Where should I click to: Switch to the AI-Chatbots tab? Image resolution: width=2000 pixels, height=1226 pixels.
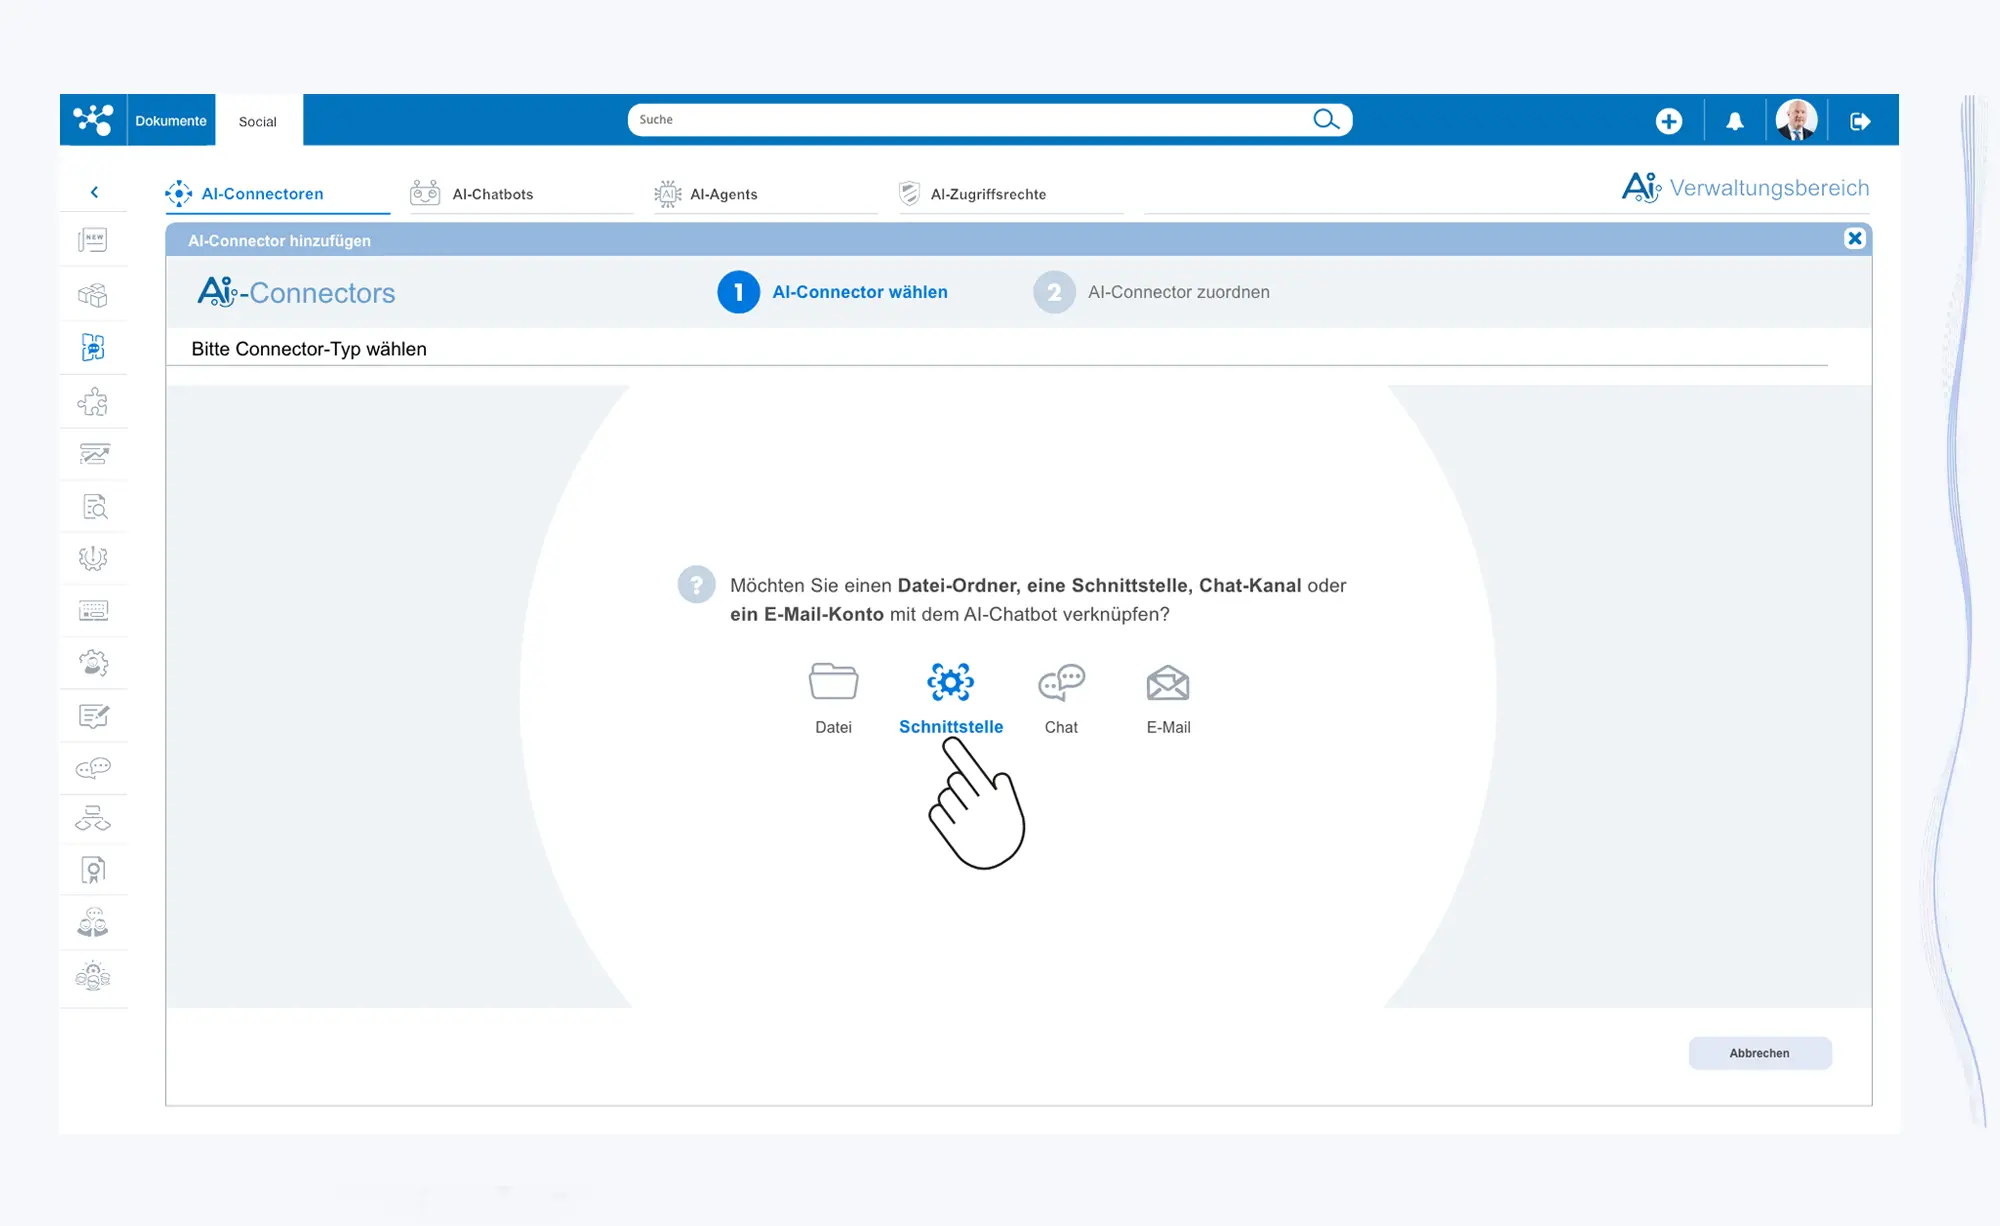(491, 194)
